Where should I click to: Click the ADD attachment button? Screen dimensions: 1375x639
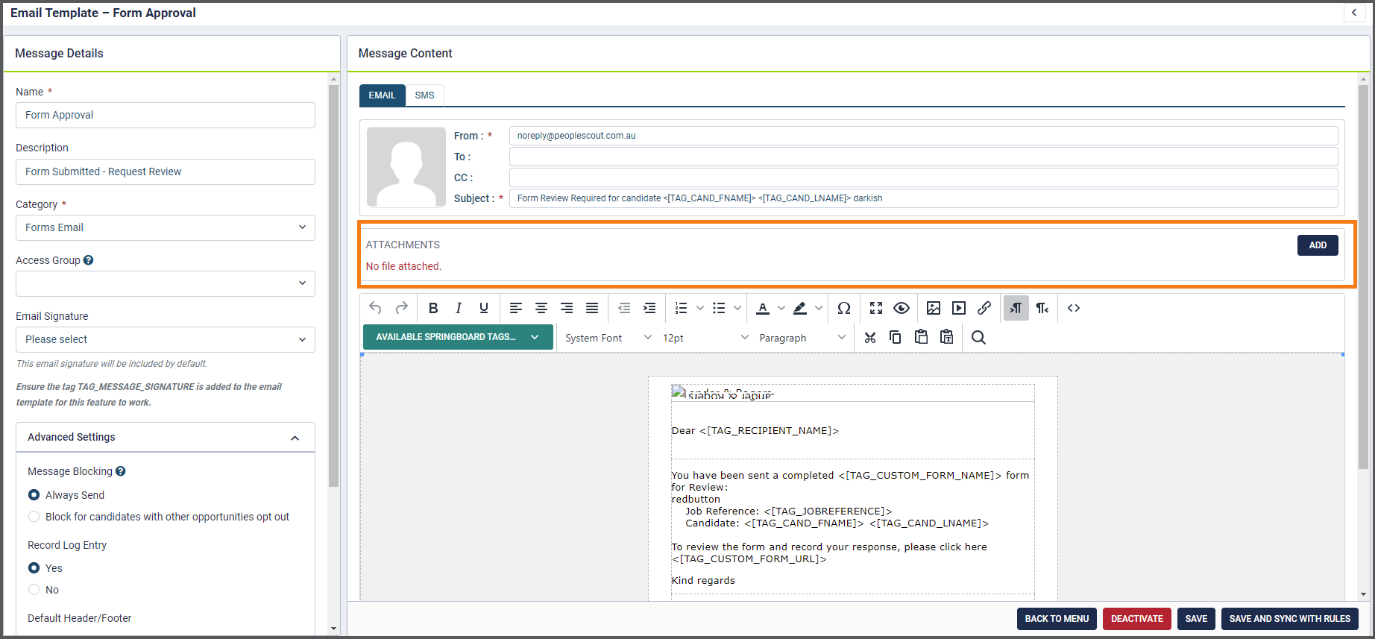tap(1318, 245)
